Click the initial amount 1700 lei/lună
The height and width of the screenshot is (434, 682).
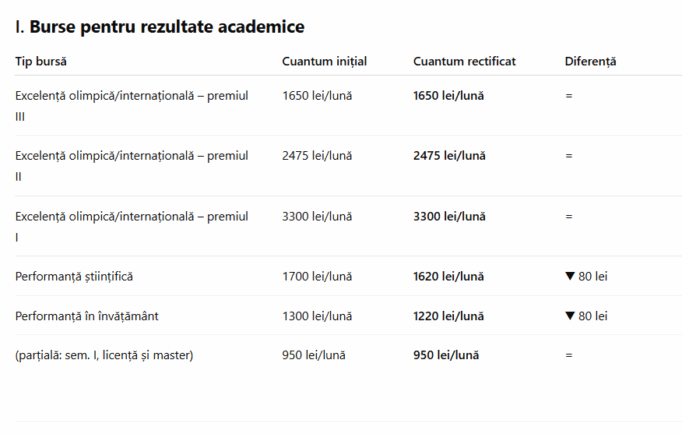pos(317,277)
